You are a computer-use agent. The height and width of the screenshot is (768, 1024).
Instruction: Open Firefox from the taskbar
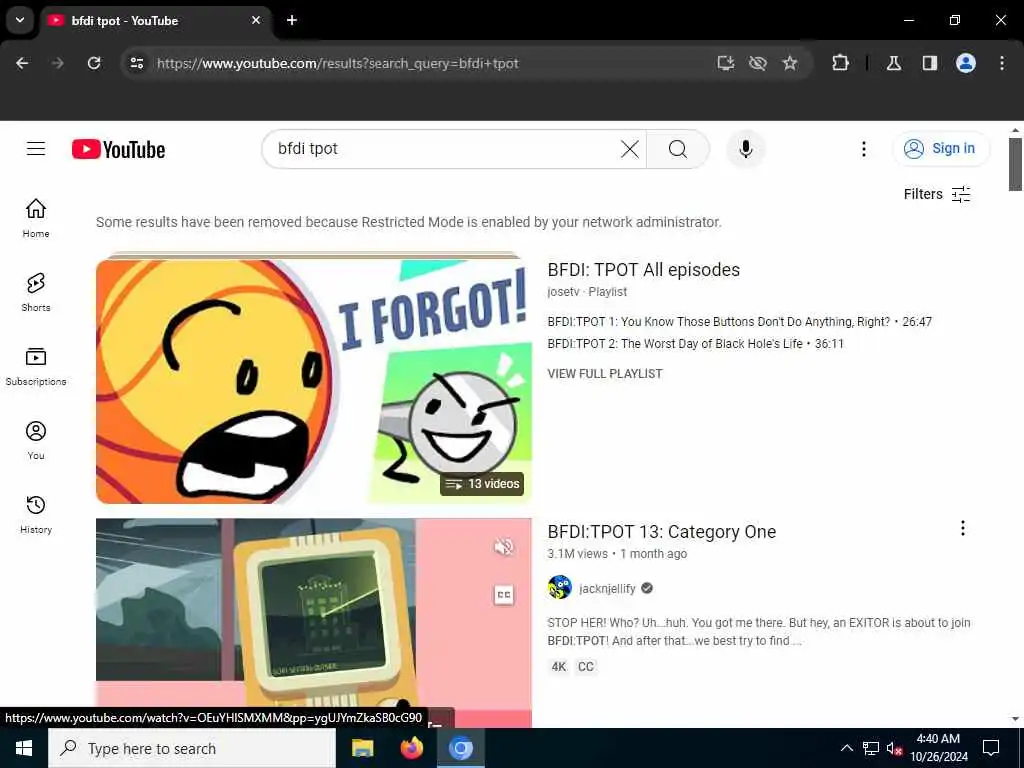(411, 748)
